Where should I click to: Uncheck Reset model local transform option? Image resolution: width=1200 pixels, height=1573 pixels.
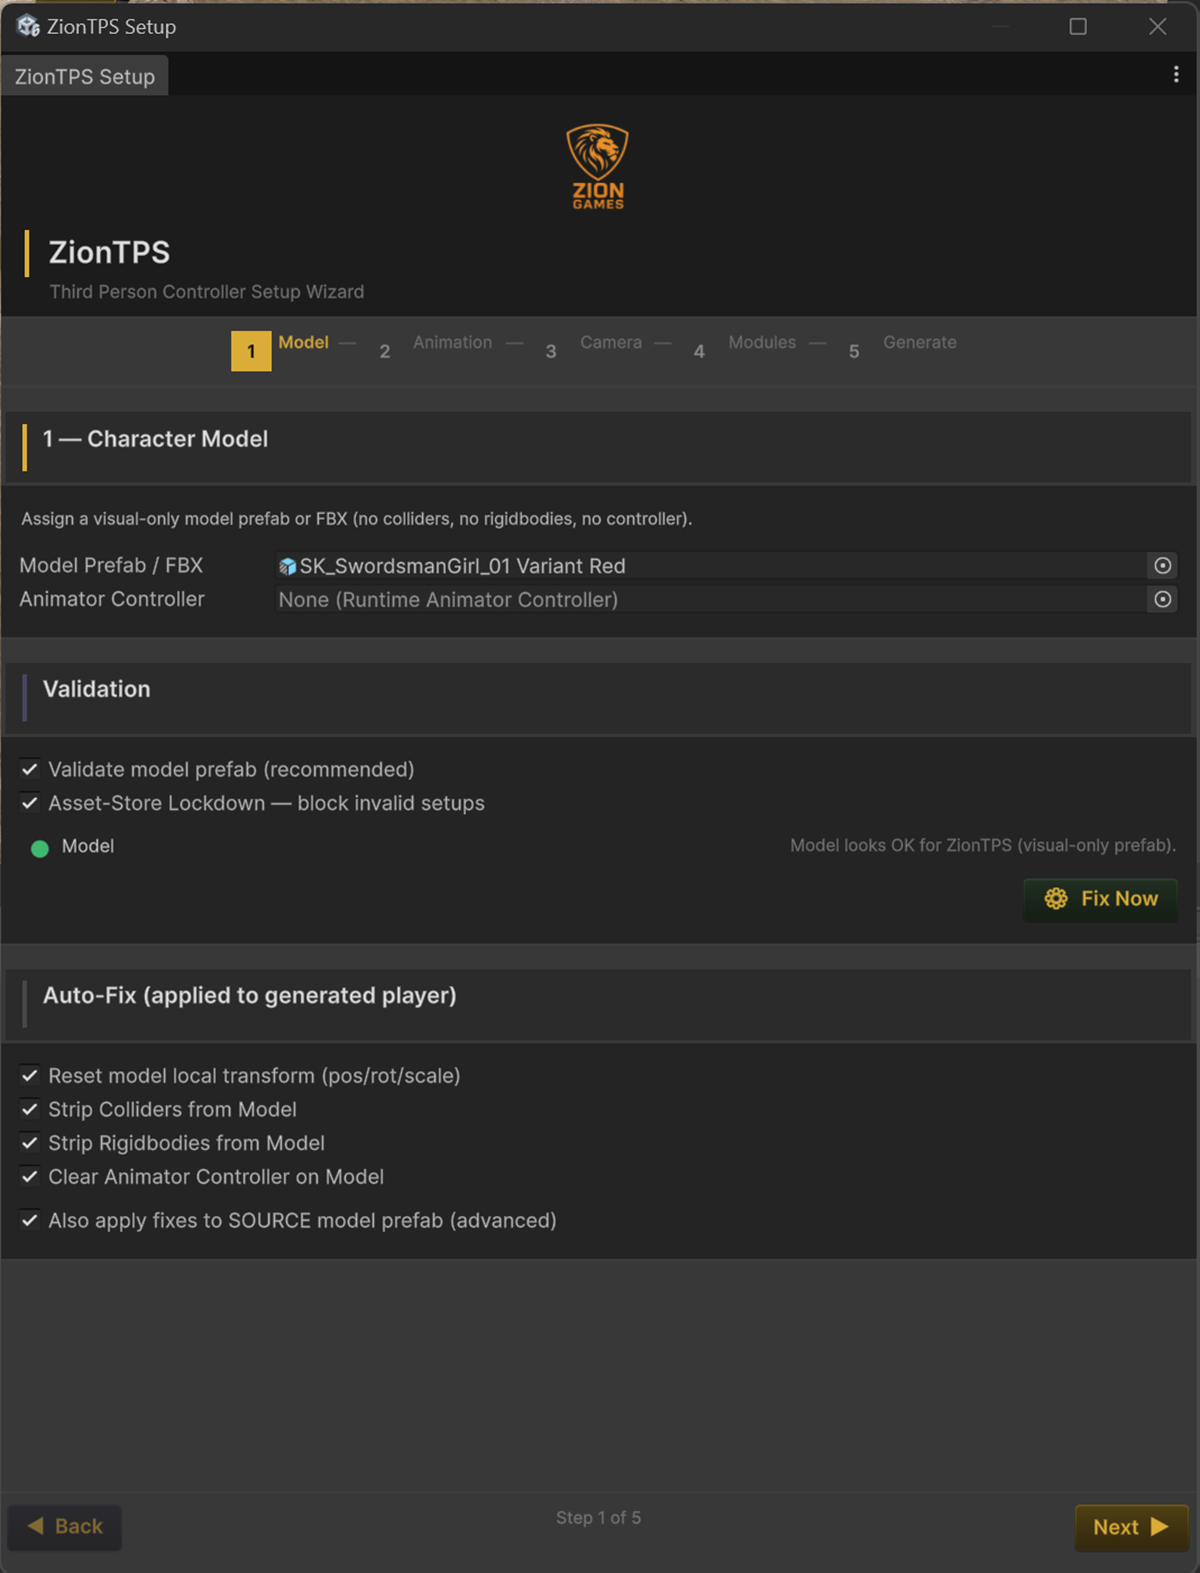point(30,1075)
